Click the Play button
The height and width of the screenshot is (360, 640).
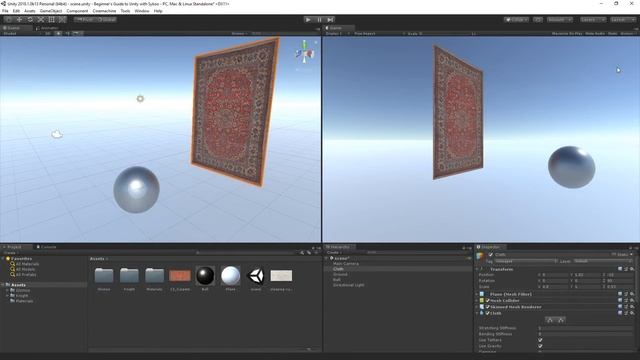[x=308, y=19]
